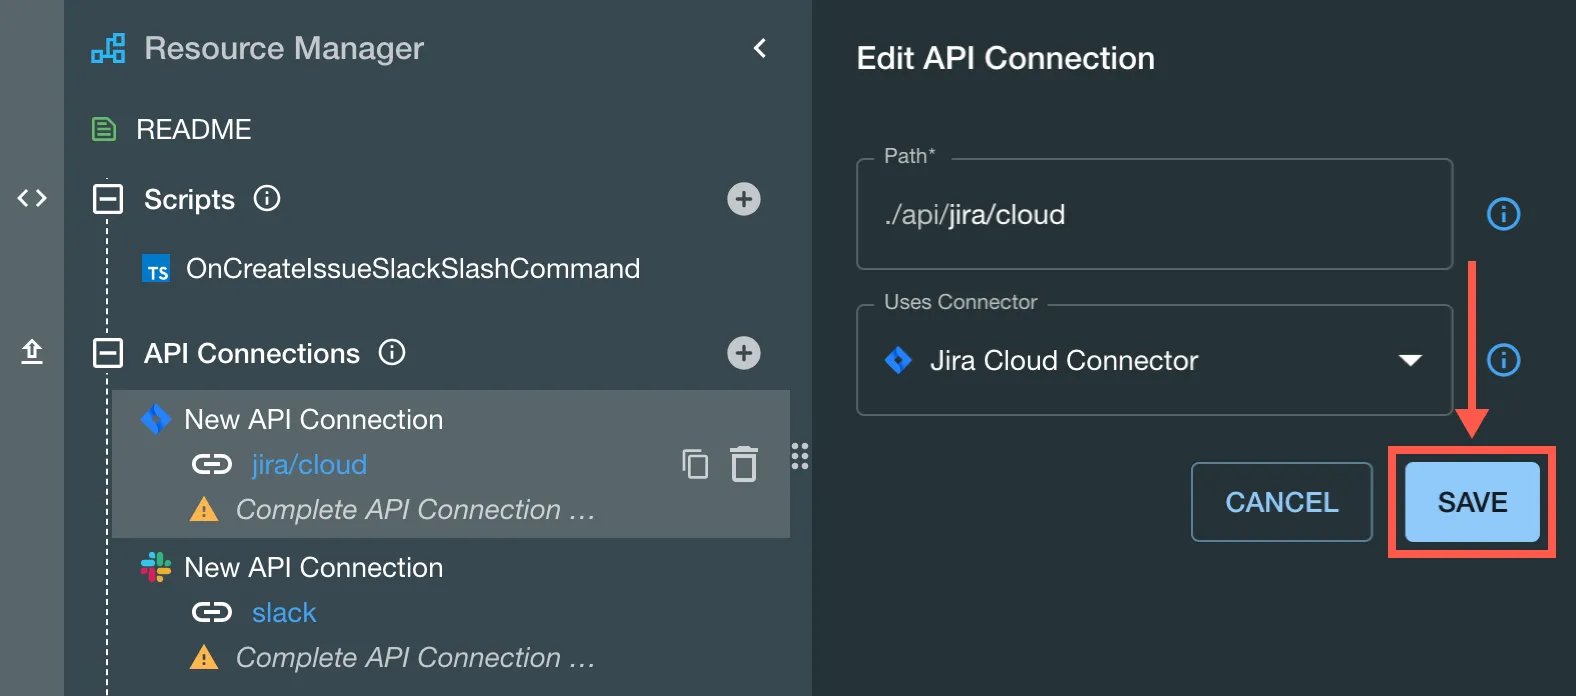Open the Uses Connector dropdown

click(x=1154, y=360)
